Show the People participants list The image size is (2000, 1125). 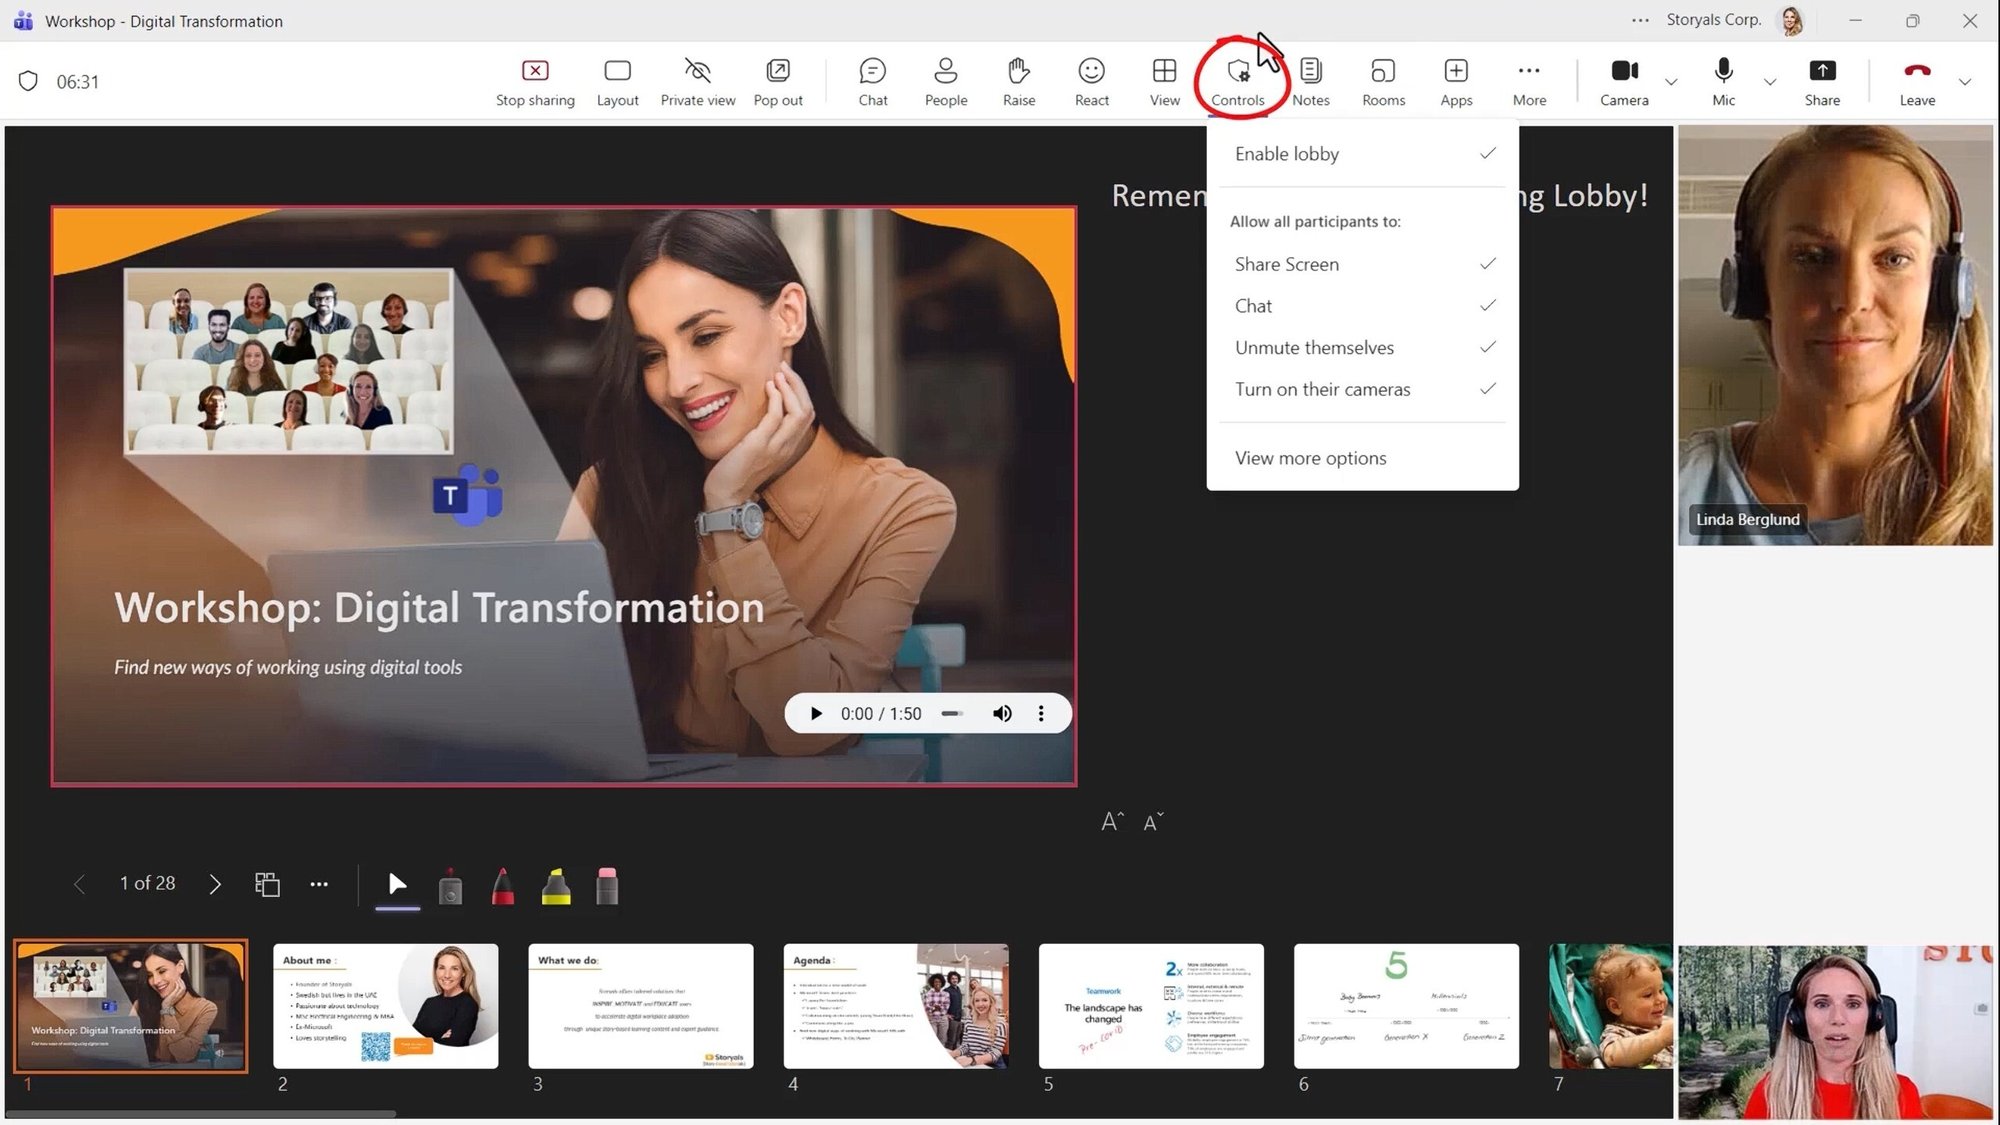coord(944,81)
